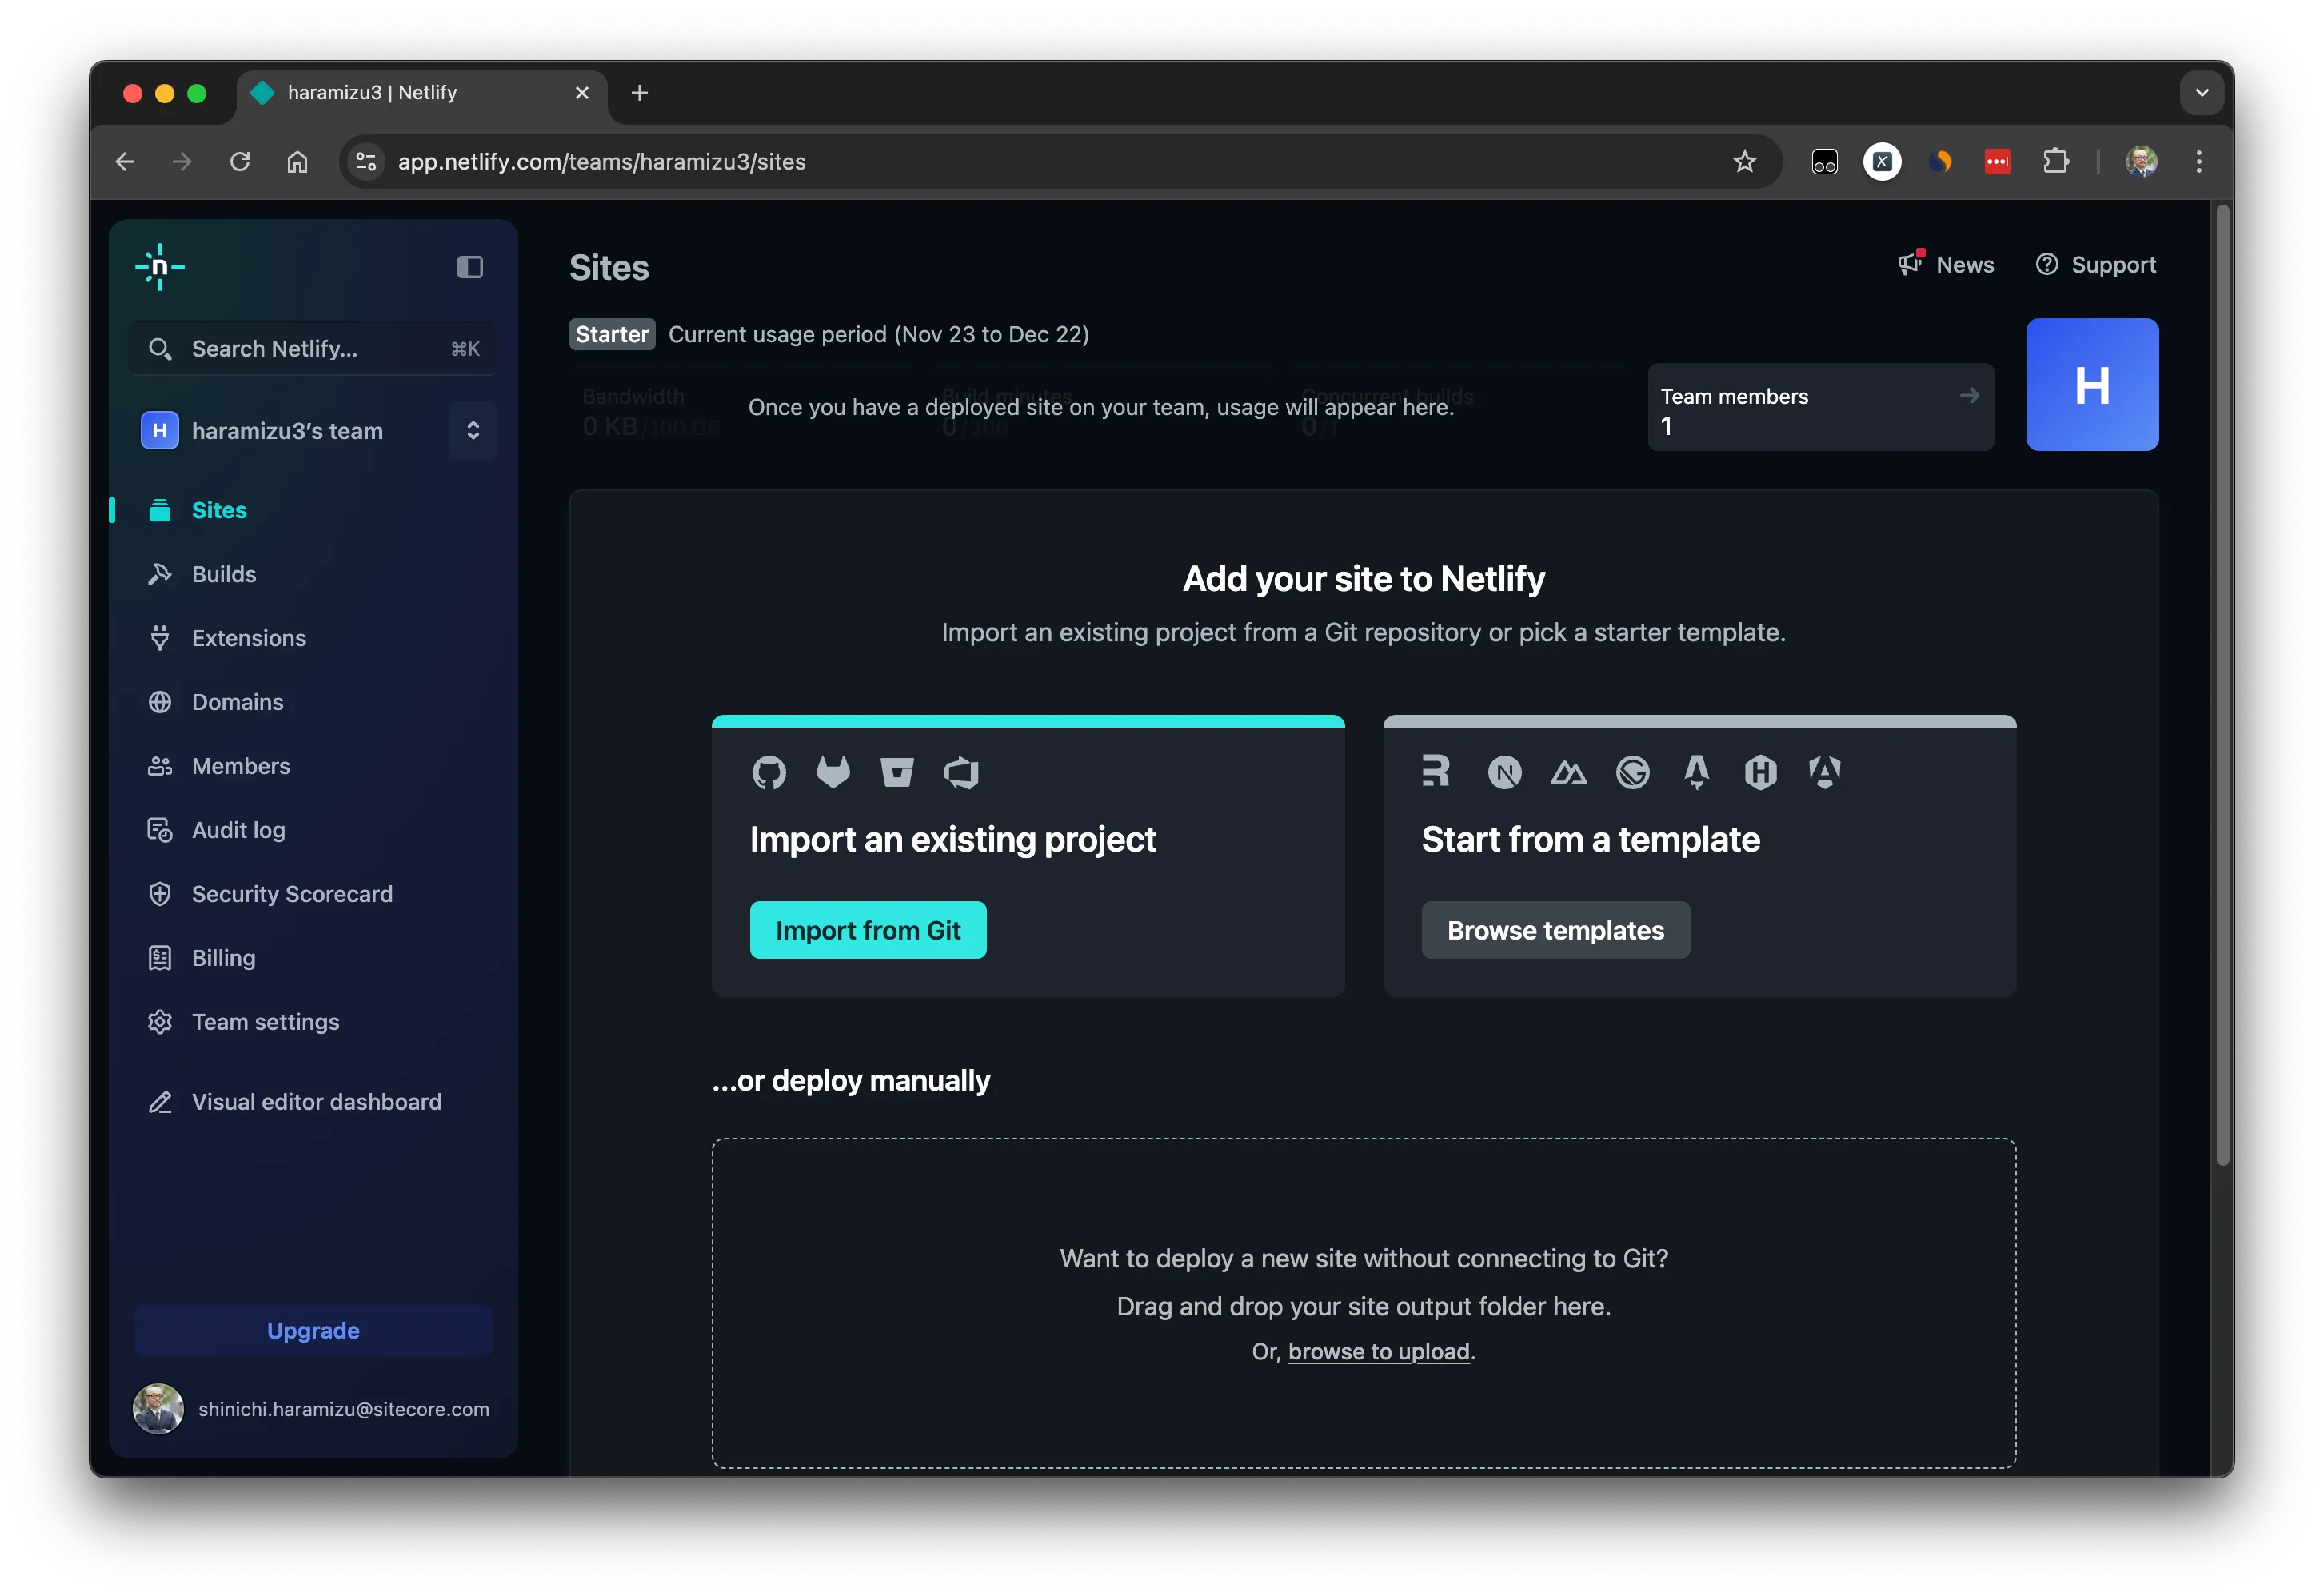Click the GitLab import icon
The height and width of the screenshot is (1596, 2324).
[x=832, y=772]
